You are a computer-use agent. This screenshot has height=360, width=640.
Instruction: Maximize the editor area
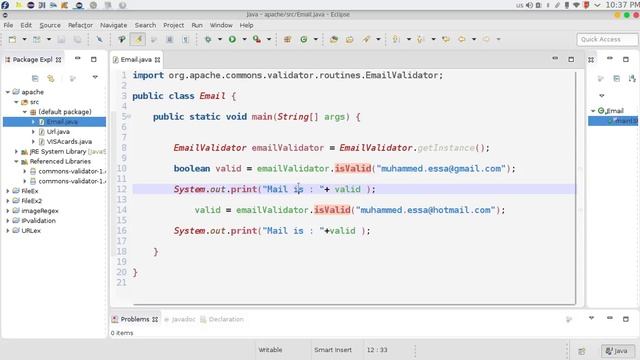[571, 60]
